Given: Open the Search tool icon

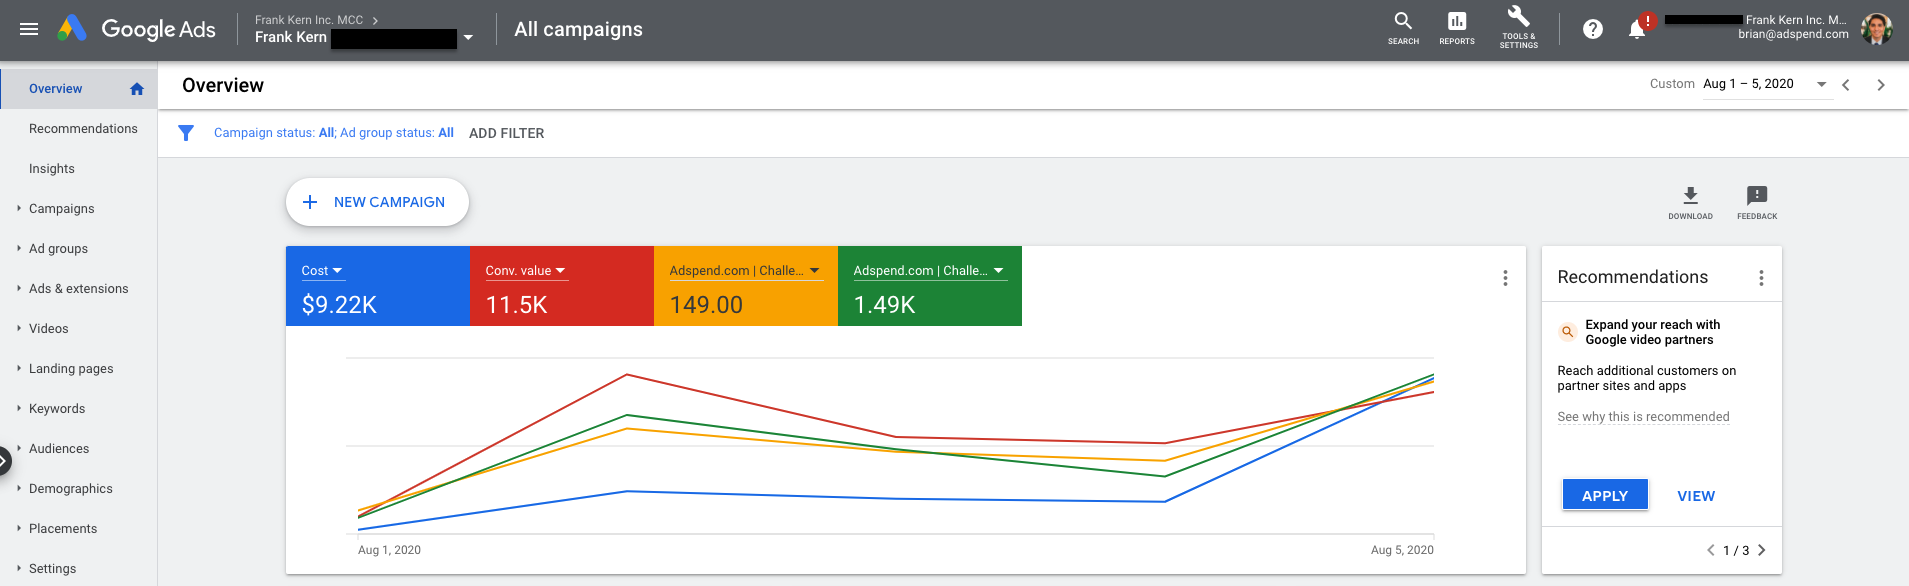Looking at the screenshot, I should [1403, 28].
